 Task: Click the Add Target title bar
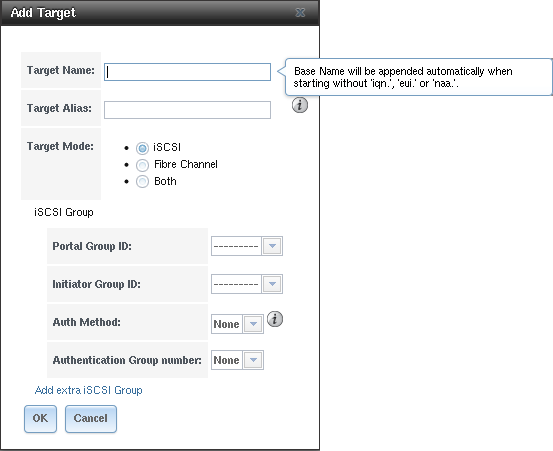tap(160, 13)
